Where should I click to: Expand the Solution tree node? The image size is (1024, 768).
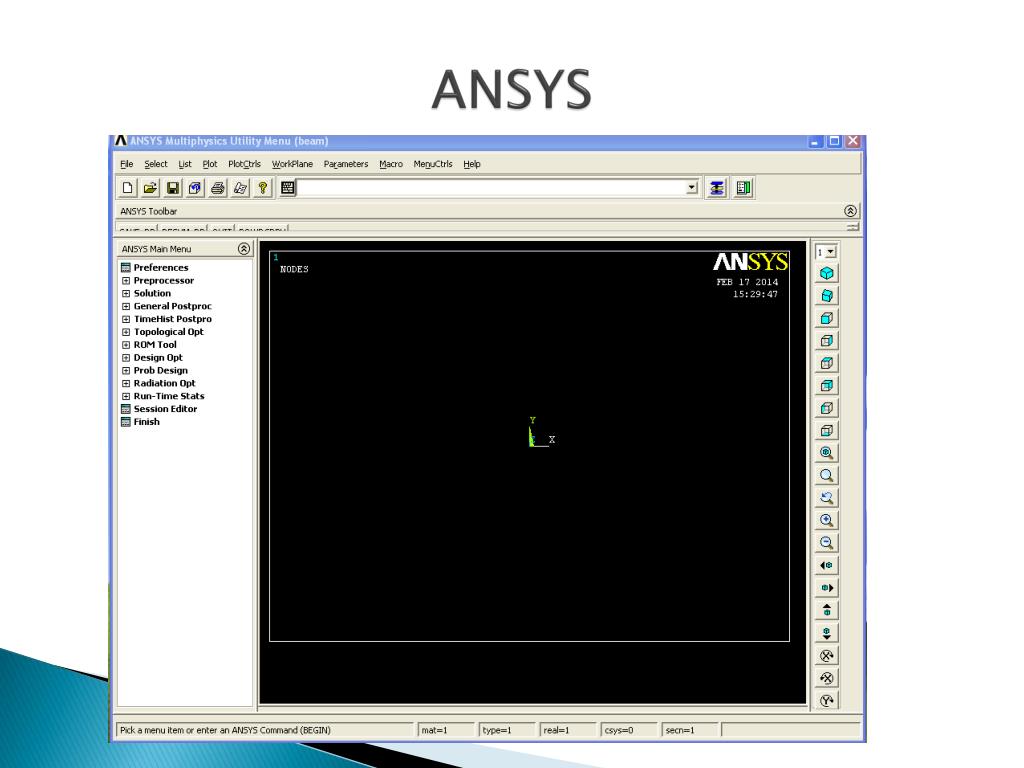coord(126,293)
